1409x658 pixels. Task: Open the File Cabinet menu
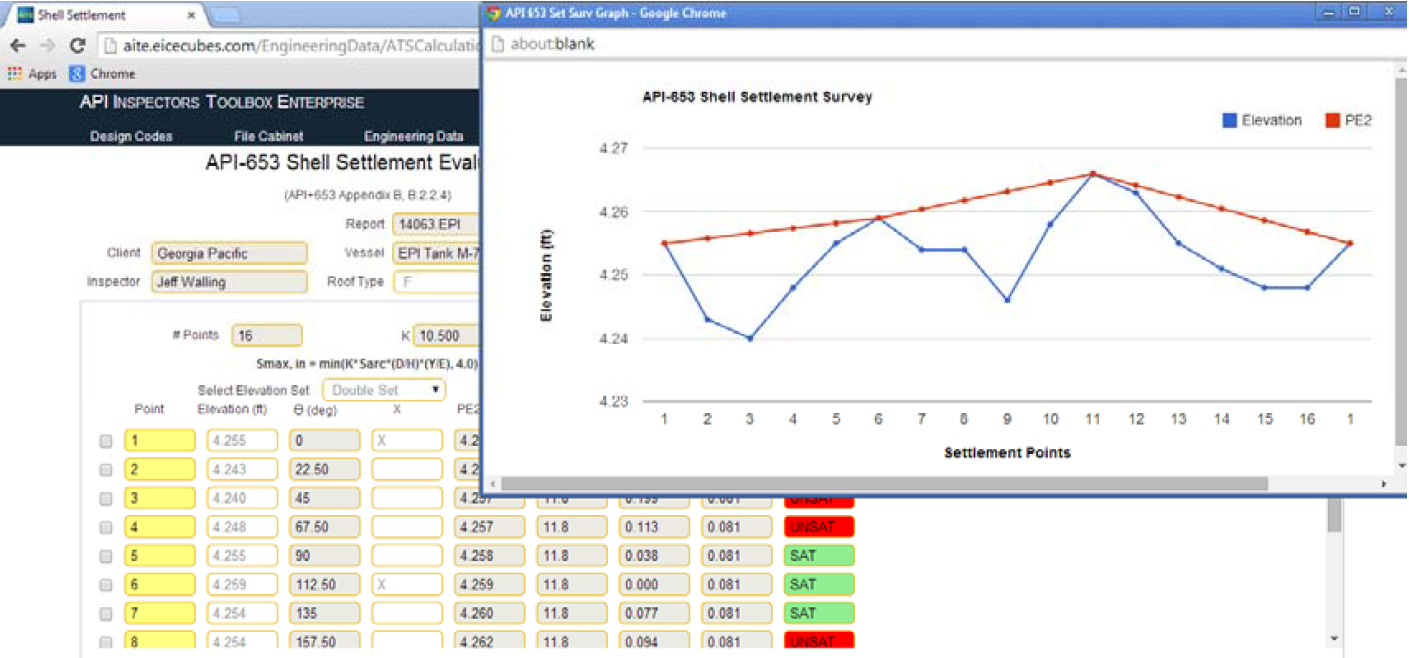pyautogui.click(x=268, y=136)
